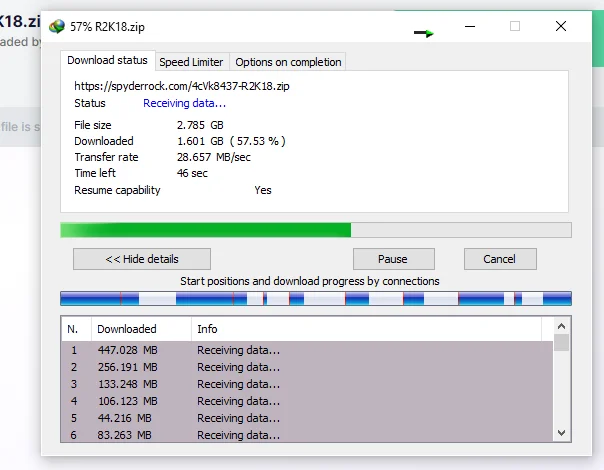The width and height of the screenshot is (604, 470).
Task: Open the Options on completion tab
Action: (288, 62)
